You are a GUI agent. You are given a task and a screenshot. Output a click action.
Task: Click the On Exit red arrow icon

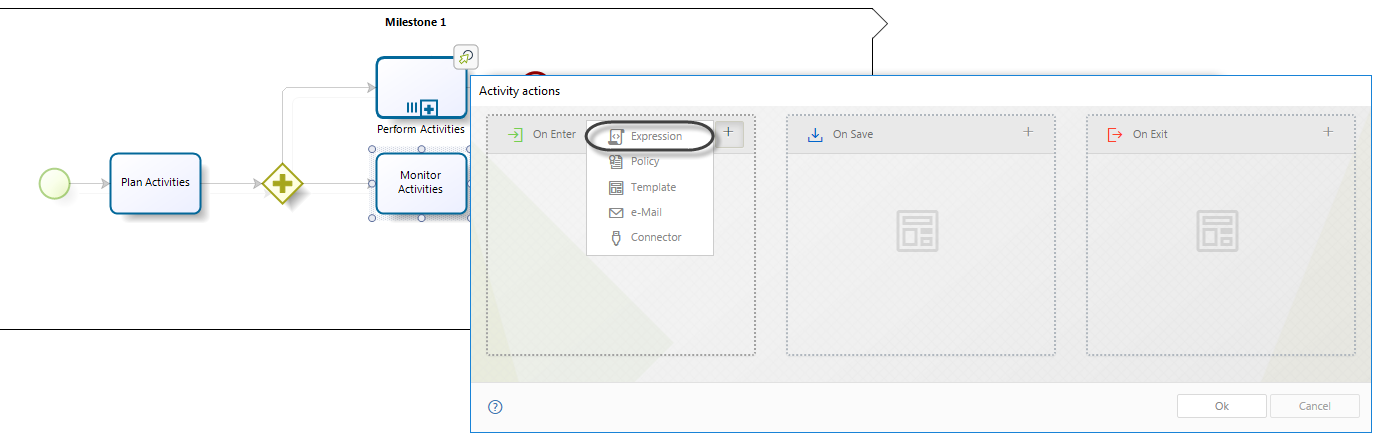click(x=1115, y=134)
